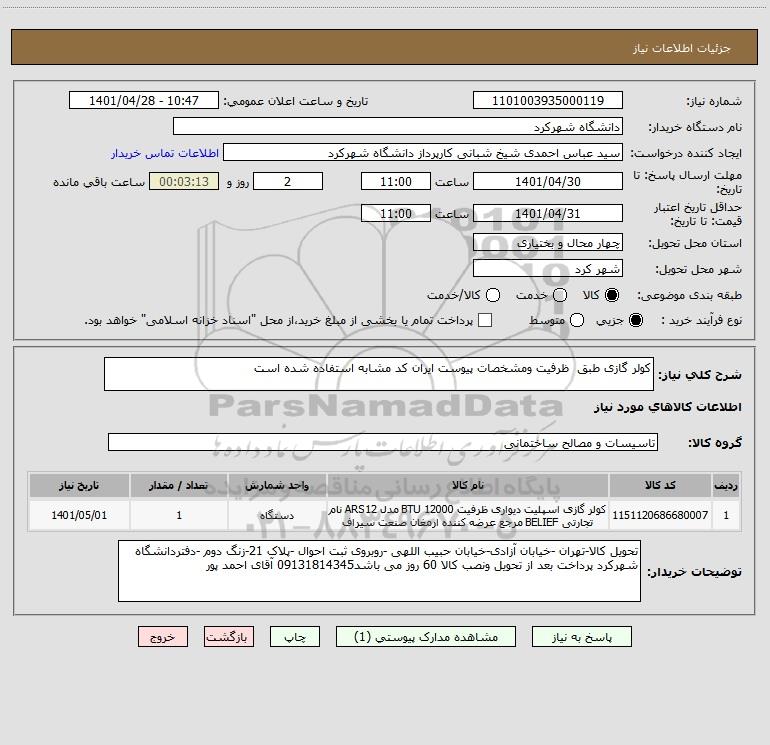Click the price validity time field 11:00
The image size is (770, 745).
pyautogui.click(x=396, y=213)
